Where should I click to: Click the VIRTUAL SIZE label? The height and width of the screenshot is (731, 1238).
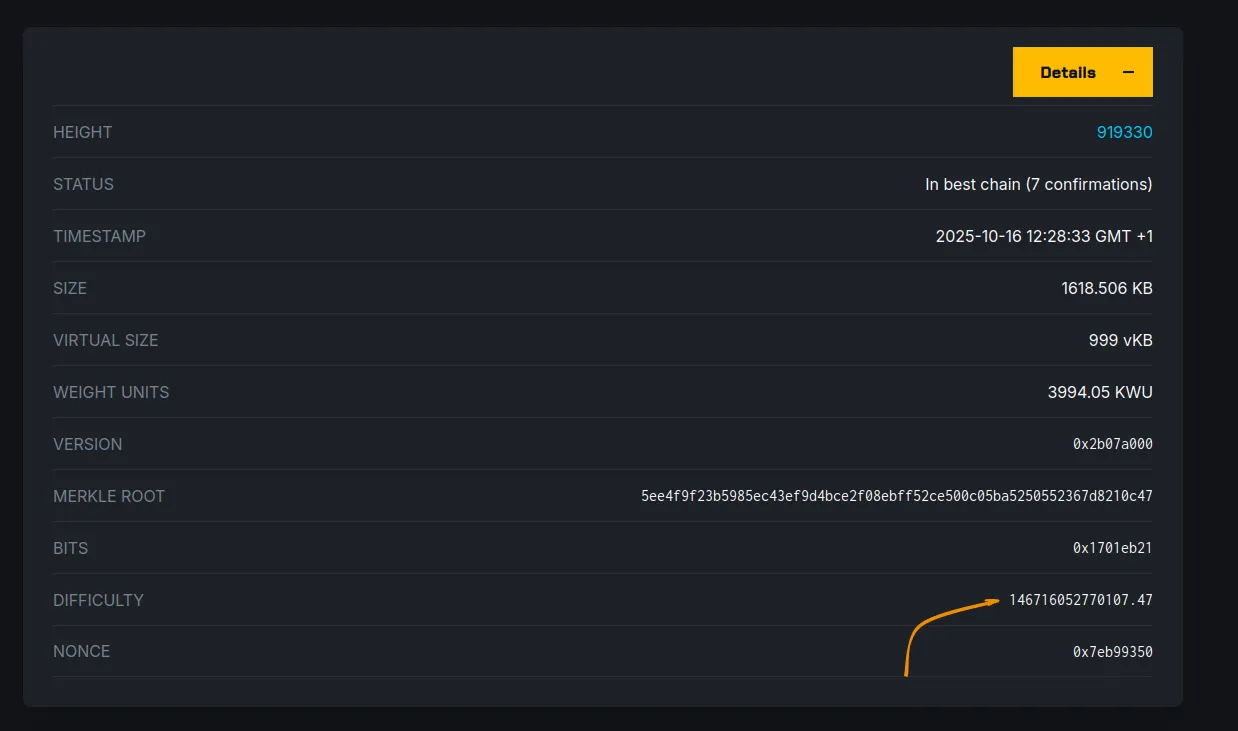105,340
